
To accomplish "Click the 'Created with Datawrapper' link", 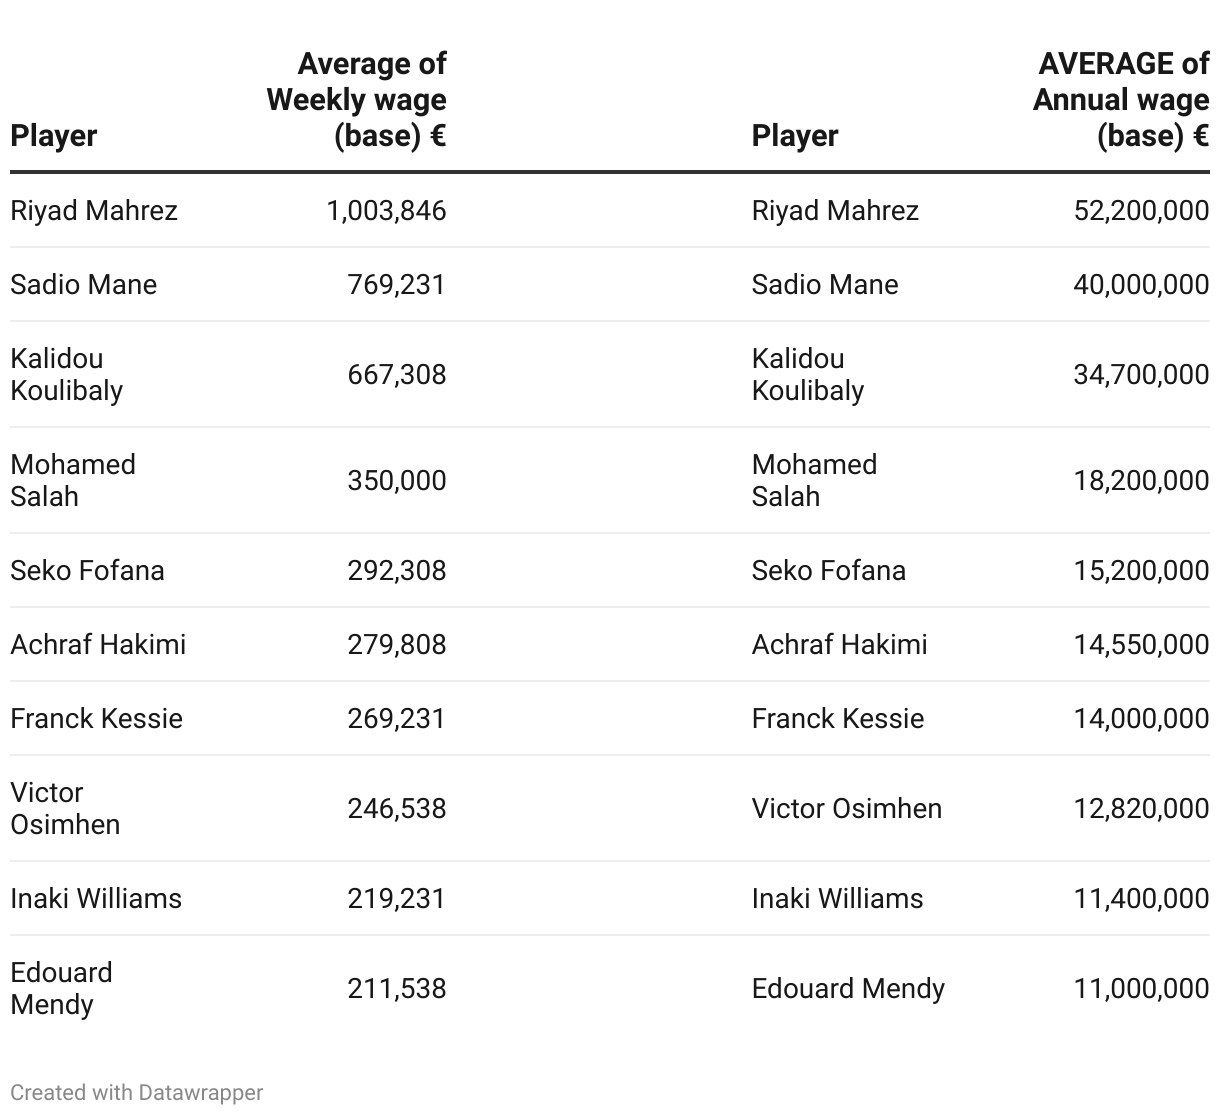I will [137, 1092].
